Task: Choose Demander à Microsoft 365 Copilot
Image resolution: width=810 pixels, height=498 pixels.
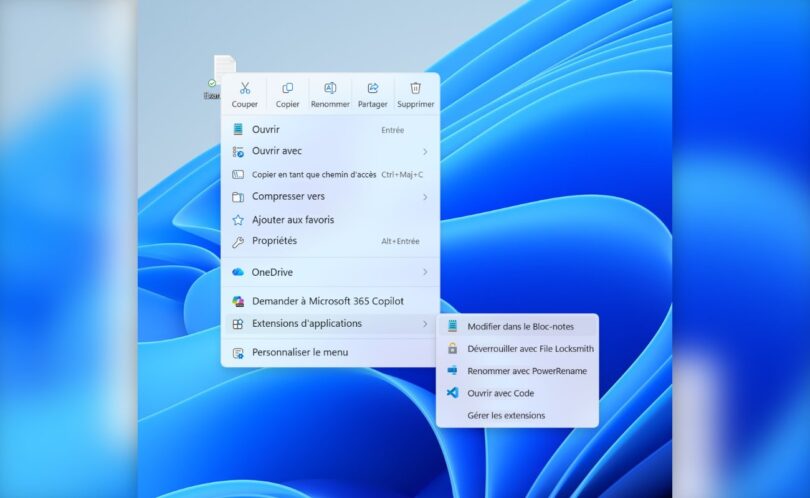Action: click(x=330, y=301)
